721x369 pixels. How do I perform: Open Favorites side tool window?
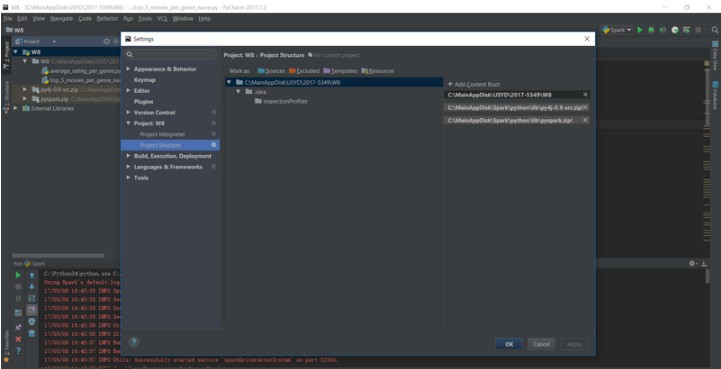(6, 346)
